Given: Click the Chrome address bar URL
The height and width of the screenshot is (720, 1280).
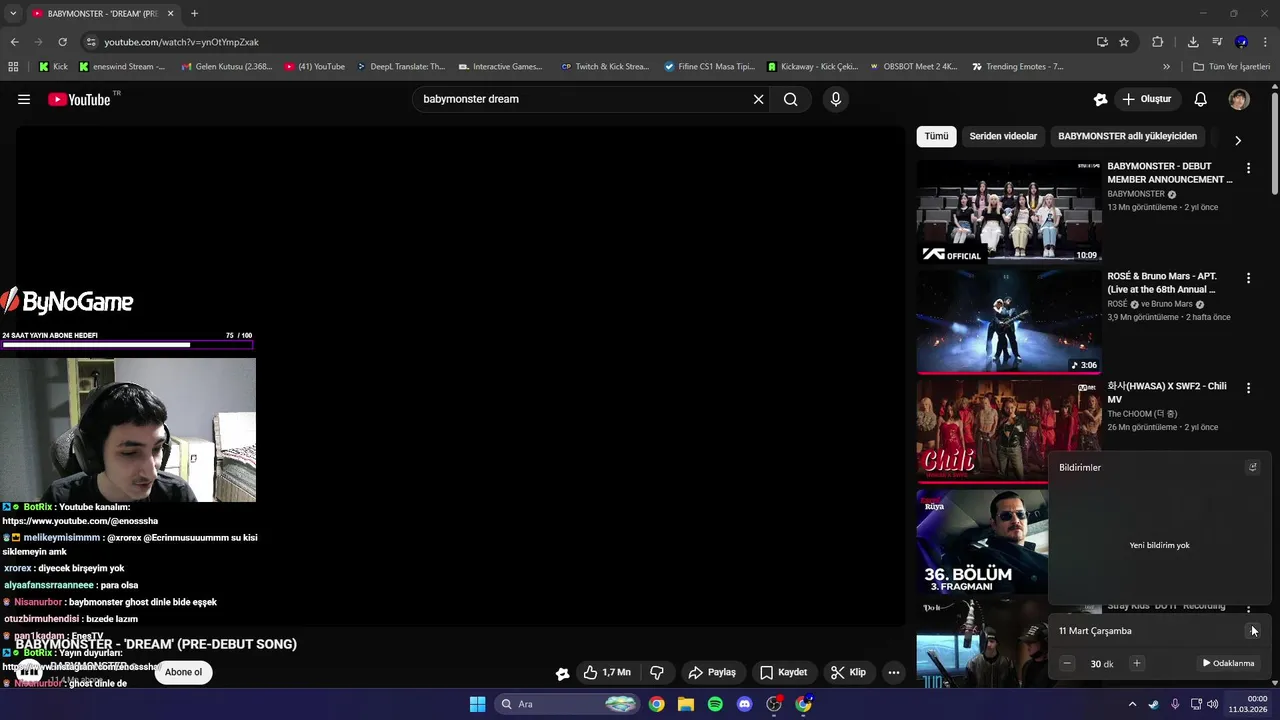Looking at the screenshot, I should (181, 42).
